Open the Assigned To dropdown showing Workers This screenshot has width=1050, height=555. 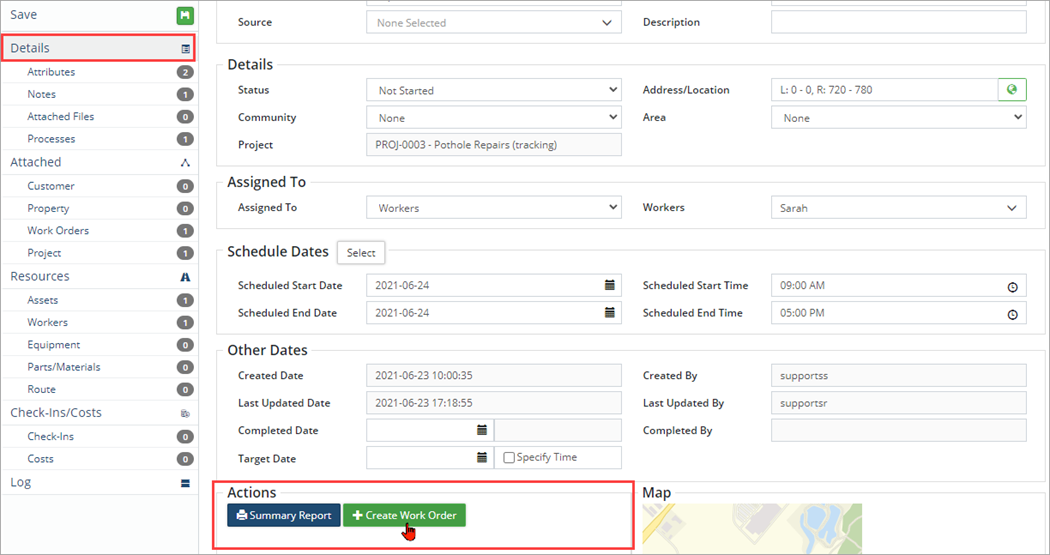[x=494, y=208]
